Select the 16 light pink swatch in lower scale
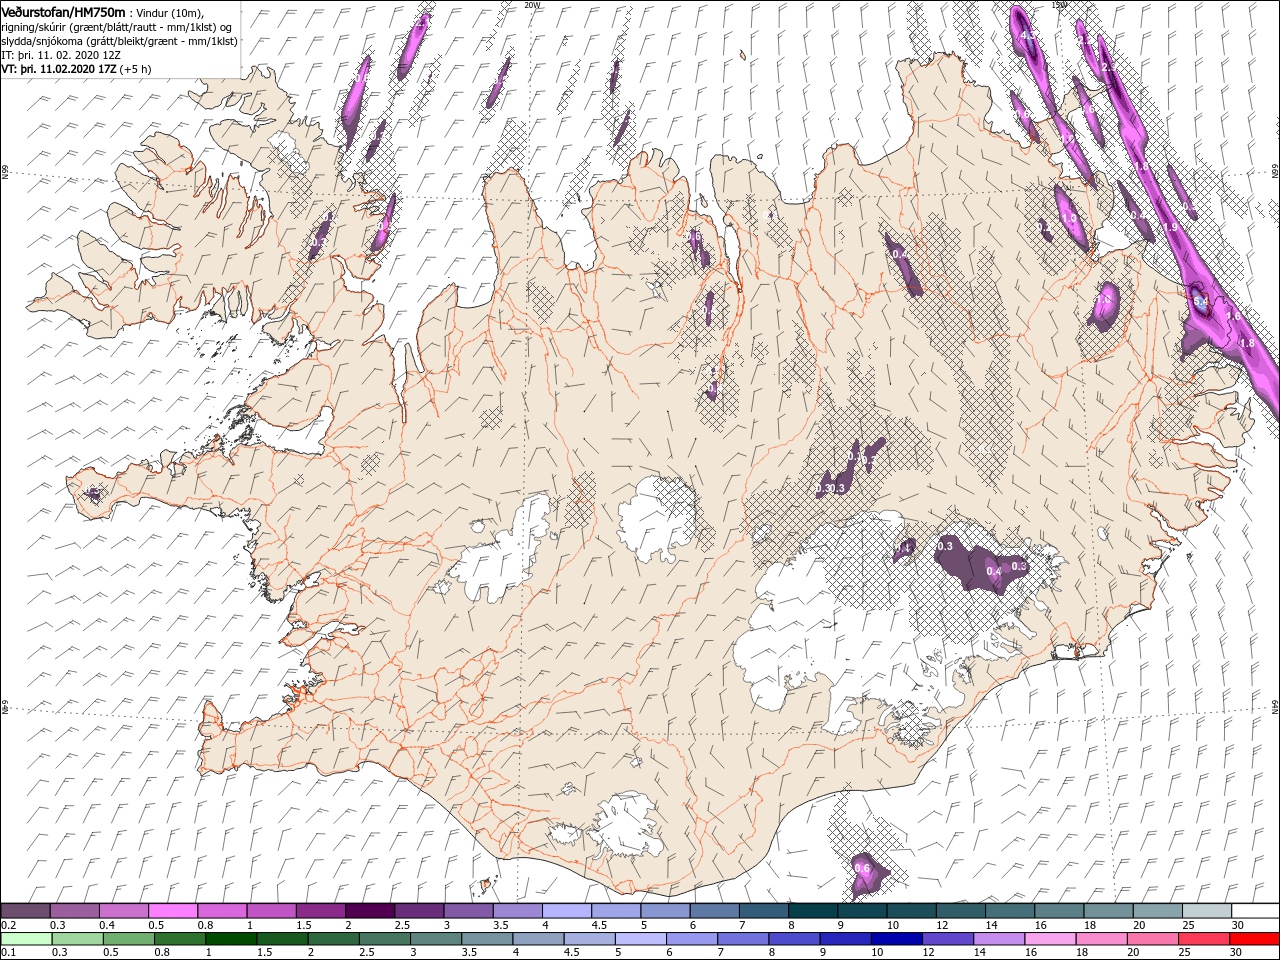Viewport: 1280px width, 960px height. (x=1048, y=939)
